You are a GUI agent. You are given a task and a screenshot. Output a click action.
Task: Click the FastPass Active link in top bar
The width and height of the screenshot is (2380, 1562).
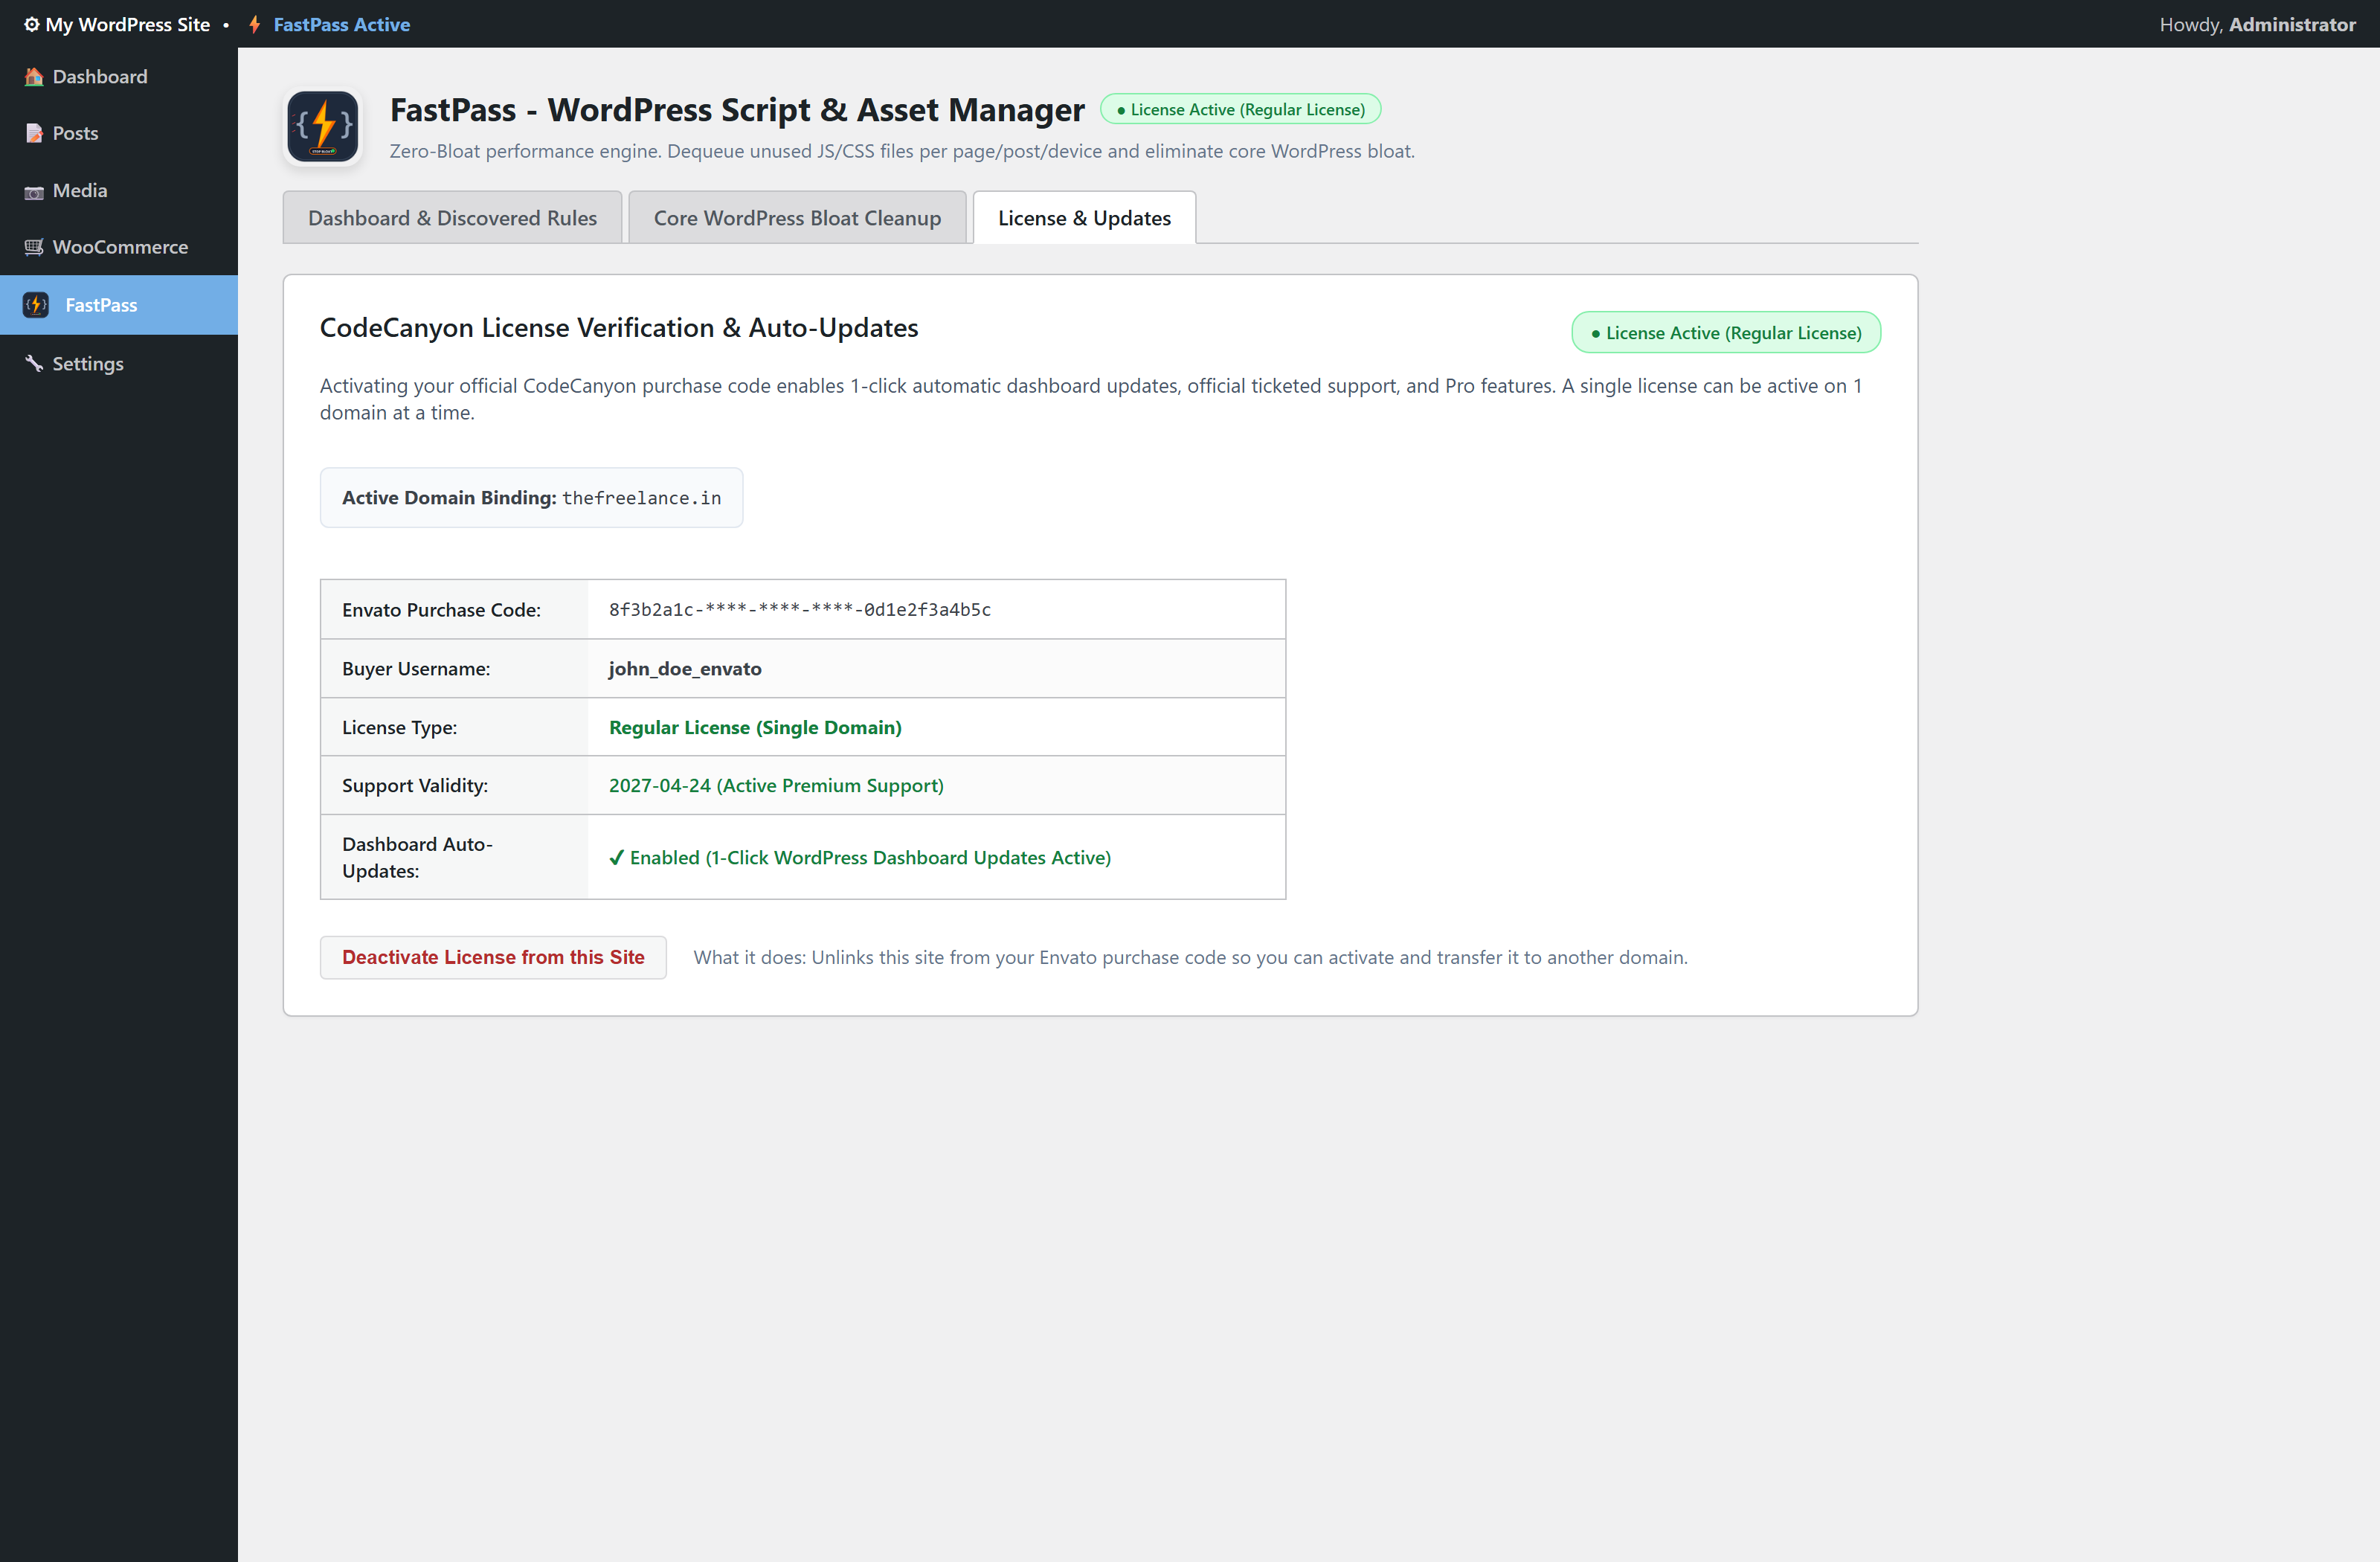(341, 24)
